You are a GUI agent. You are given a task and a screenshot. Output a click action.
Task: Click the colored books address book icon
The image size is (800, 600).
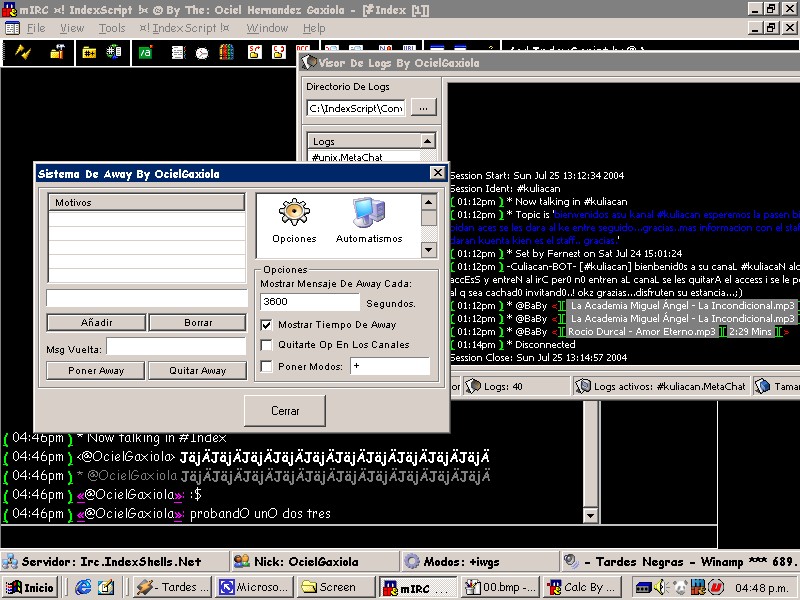(225, 52)
